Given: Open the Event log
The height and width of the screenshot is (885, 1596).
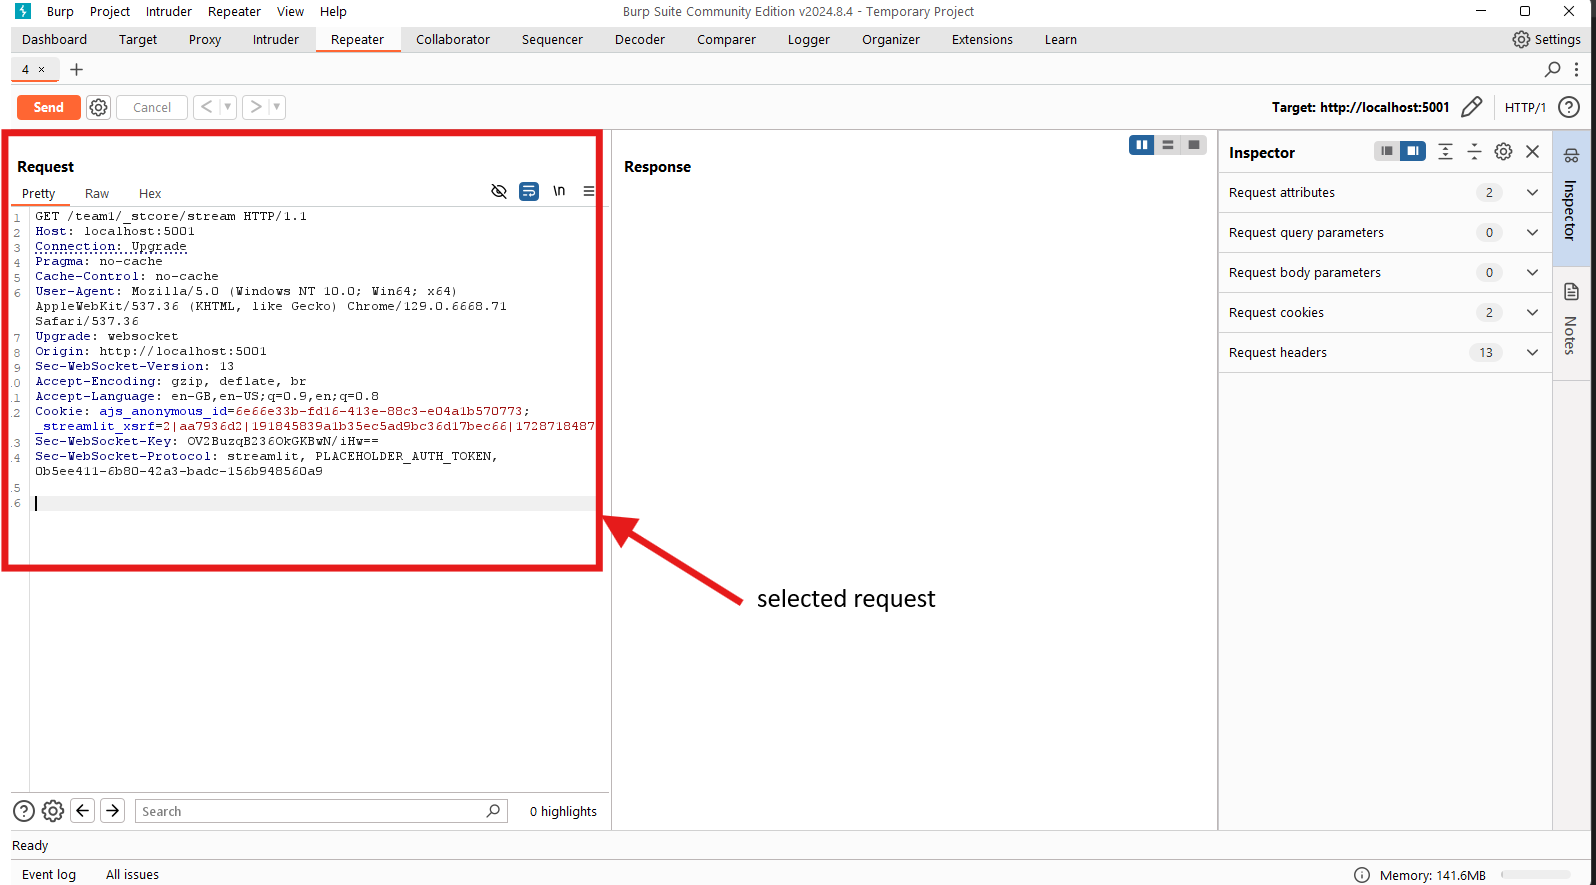Looking at the screenshot, I should coord(49,874).
